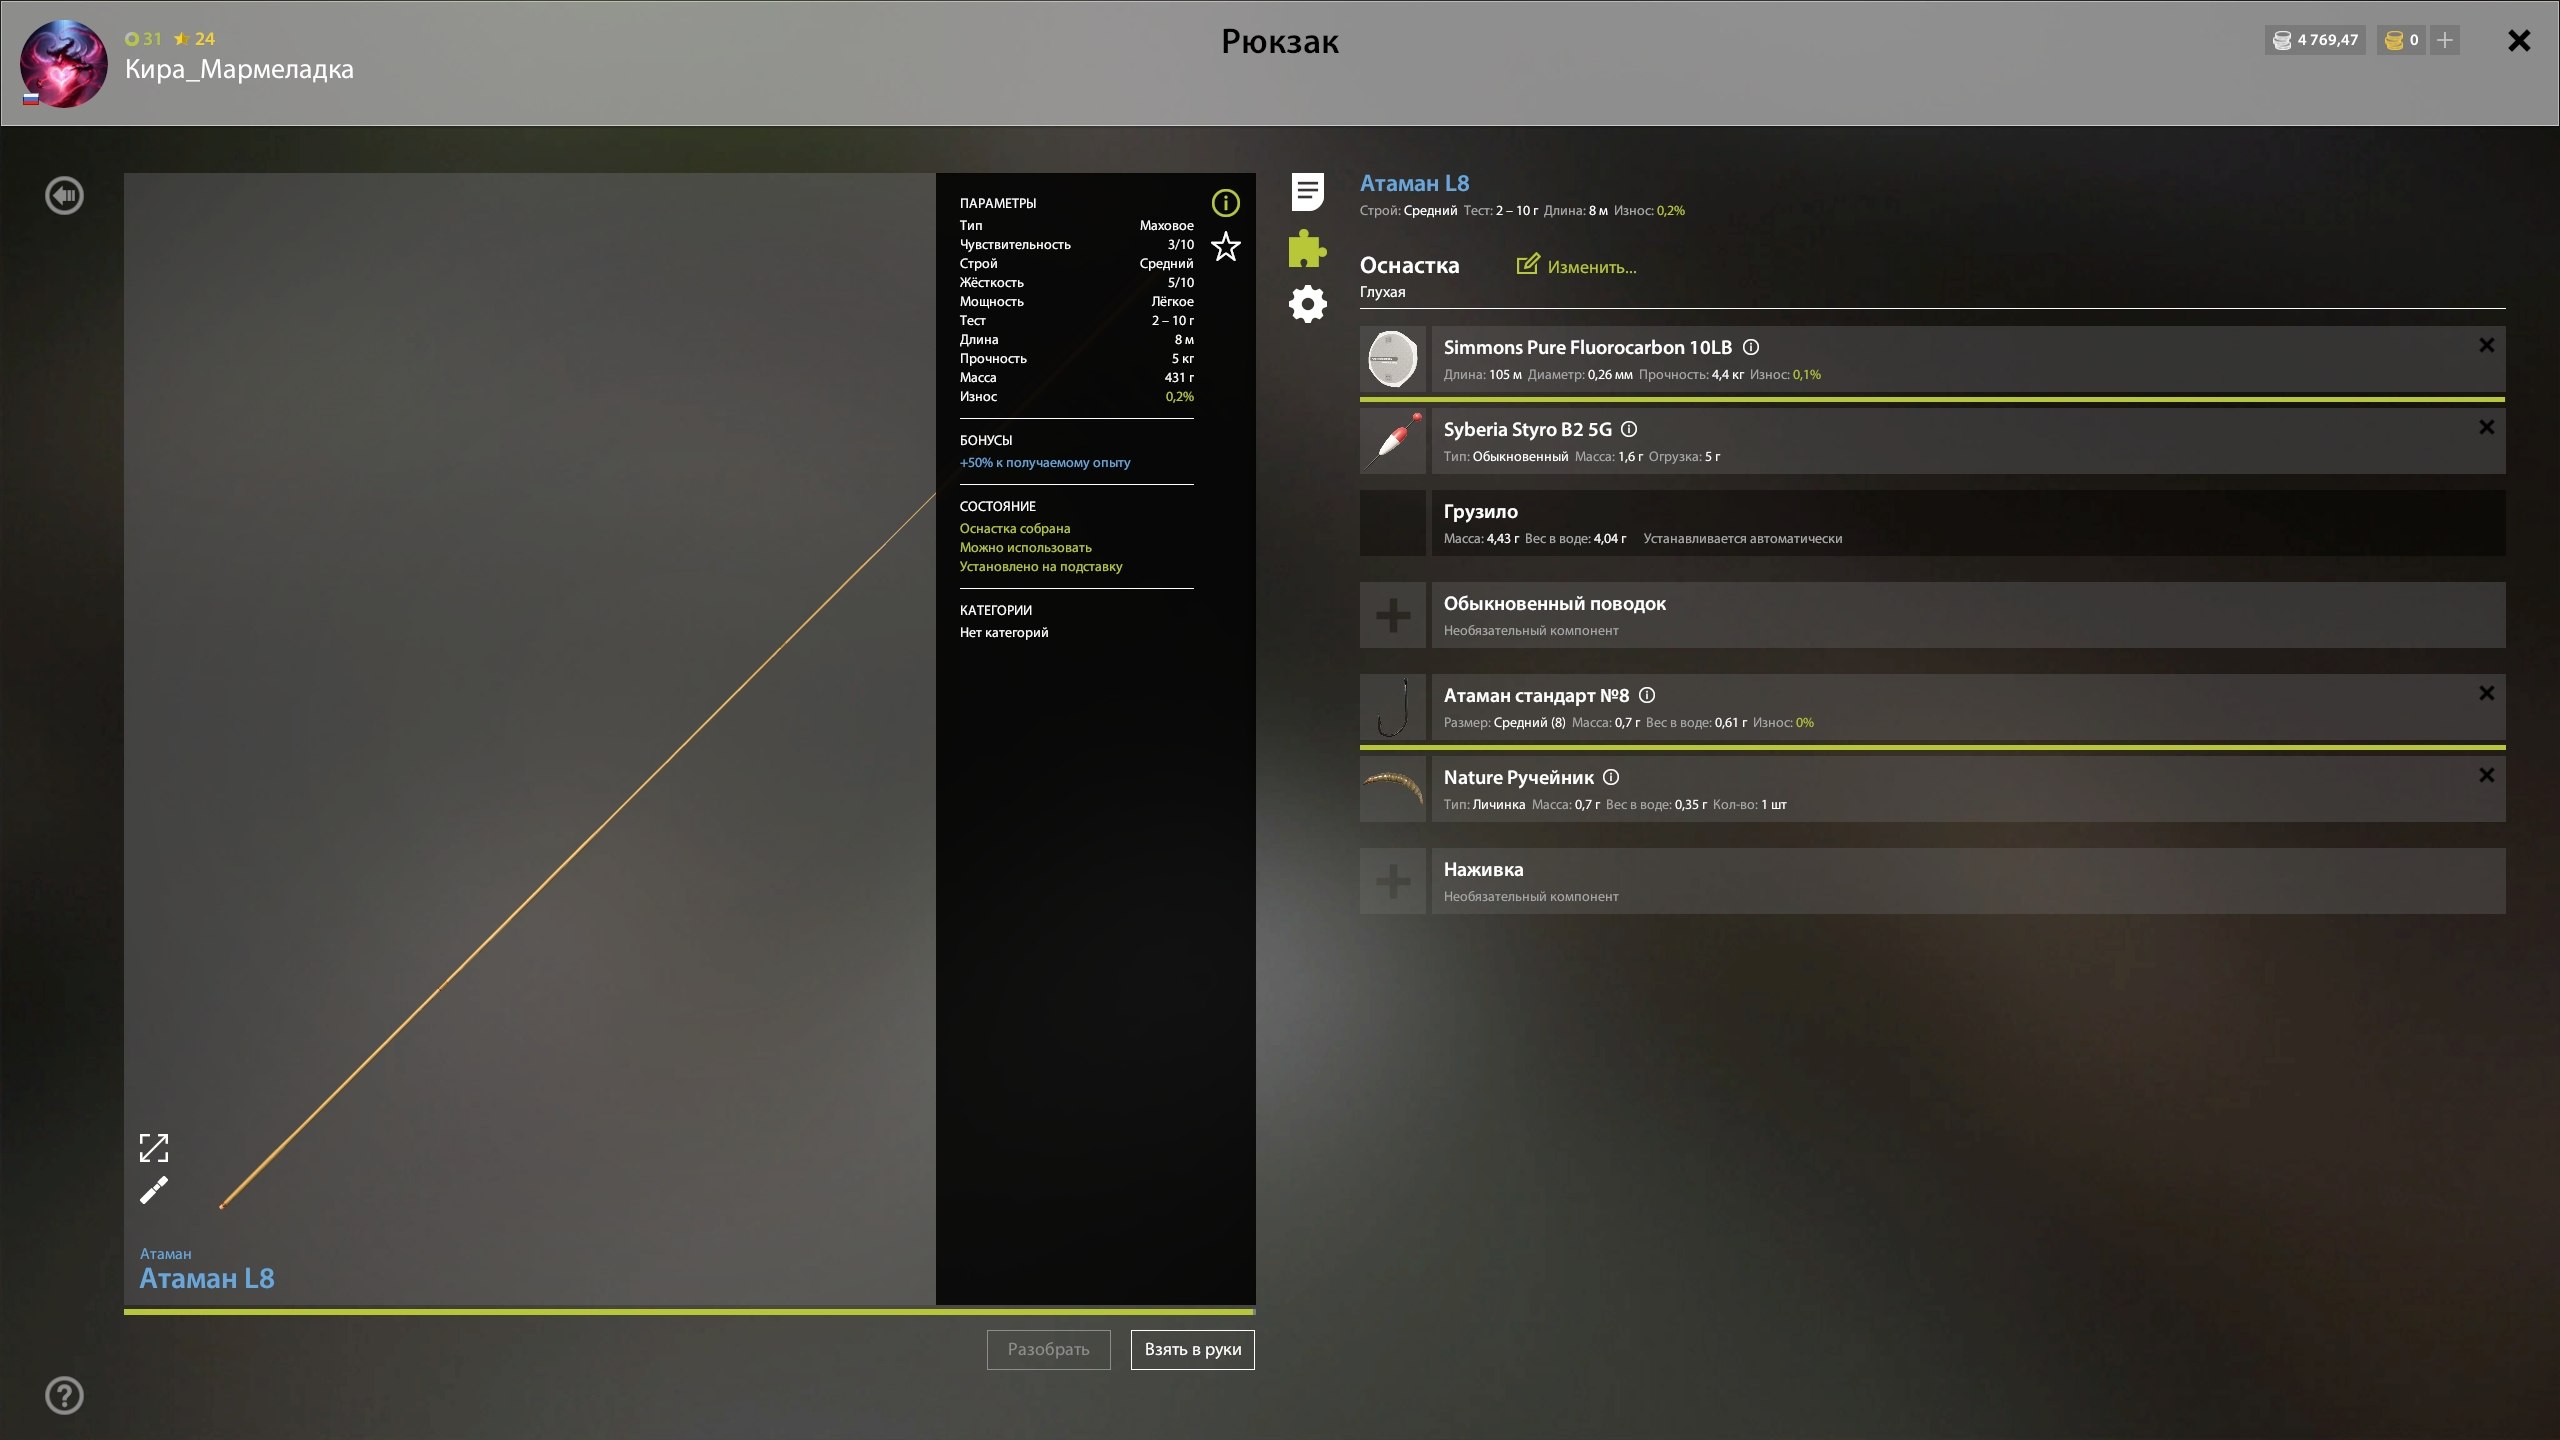Click the repair tool icon
The image size is (2560, 1440).
pos(153,1191)
